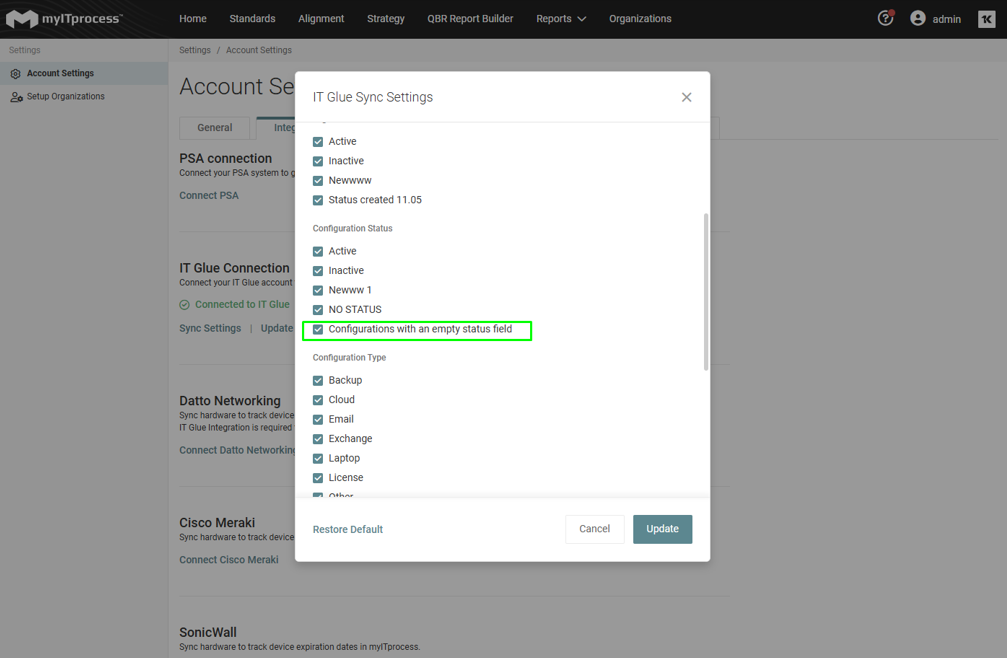Uncheck the License configuration type
The width and height of the screenshot is (1007, 658).
click(x=318, y=478)
